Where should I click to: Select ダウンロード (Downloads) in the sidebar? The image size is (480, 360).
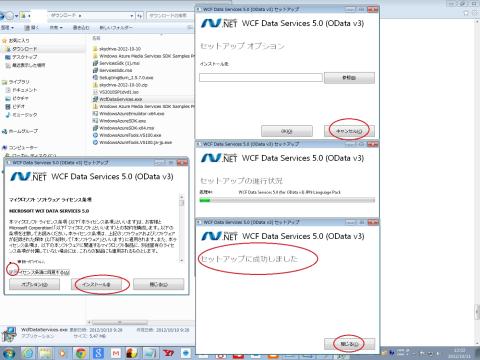pos(25,49)
